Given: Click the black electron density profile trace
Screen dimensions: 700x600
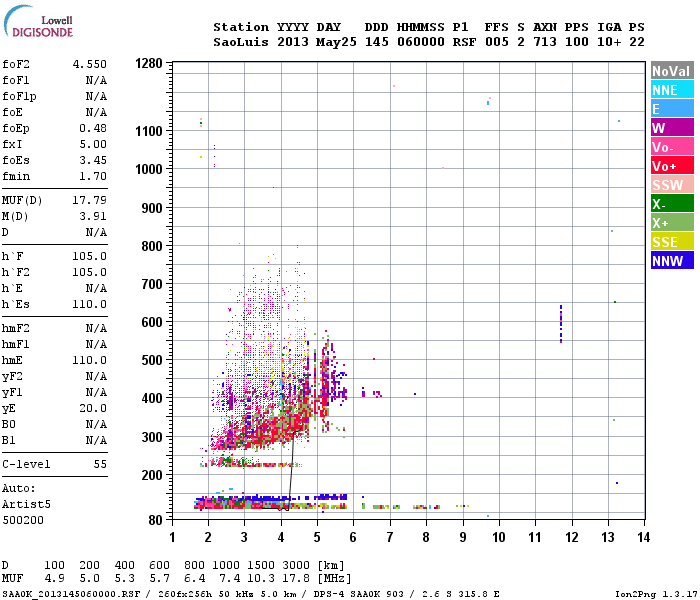Looking at the screenshot, I should [x=292, y=469].
